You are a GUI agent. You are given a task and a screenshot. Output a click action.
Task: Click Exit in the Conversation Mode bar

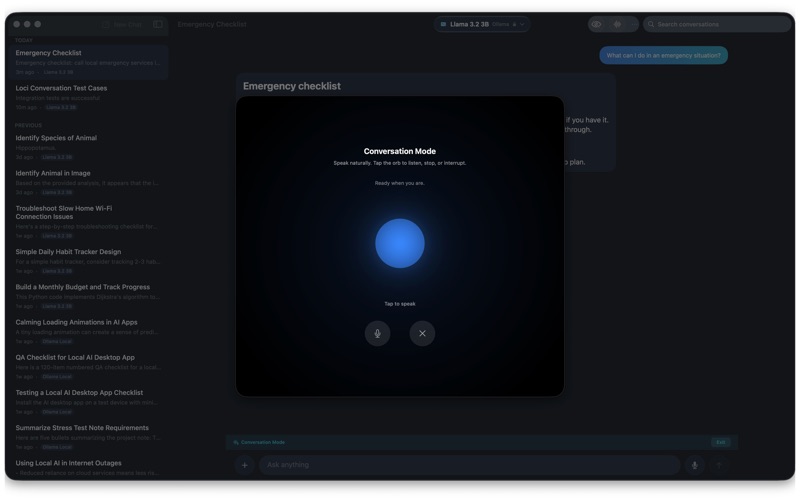point(720,442)
